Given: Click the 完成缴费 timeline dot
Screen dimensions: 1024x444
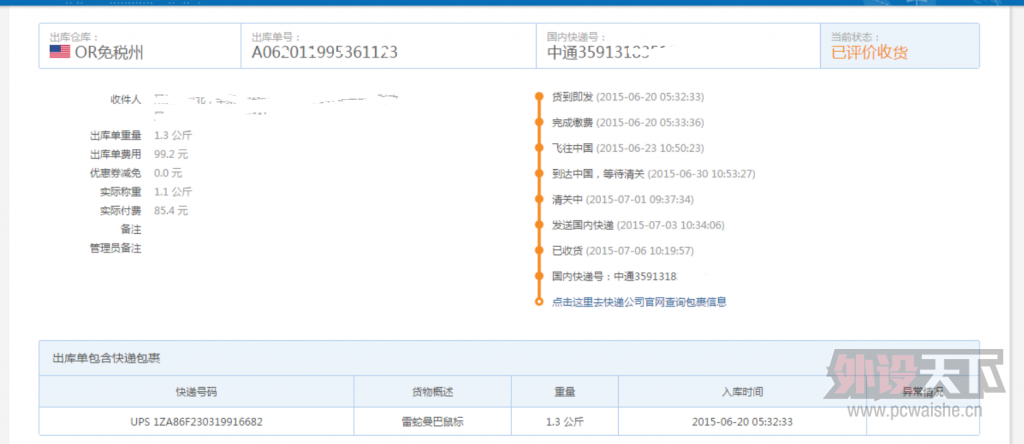Looking at the screenshot, I should (x=539, y=123).
